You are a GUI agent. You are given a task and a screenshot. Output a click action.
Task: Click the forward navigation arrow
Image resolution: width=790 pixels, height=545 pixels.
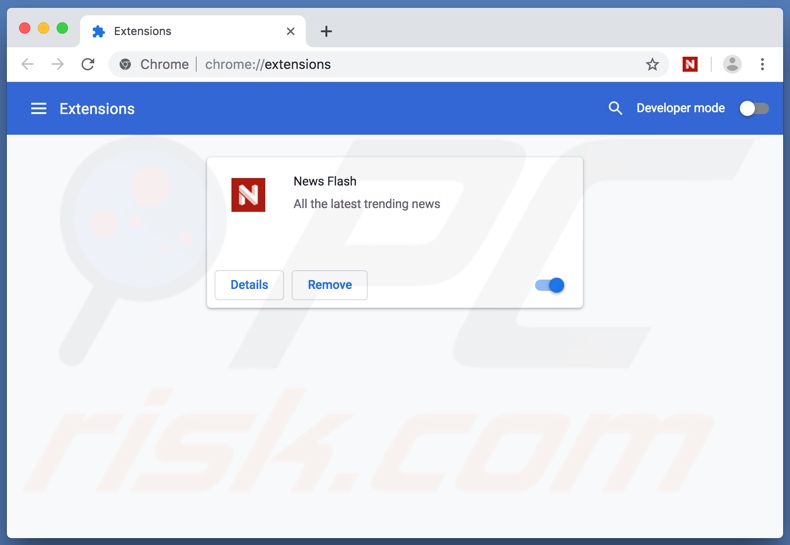[57, 64]
